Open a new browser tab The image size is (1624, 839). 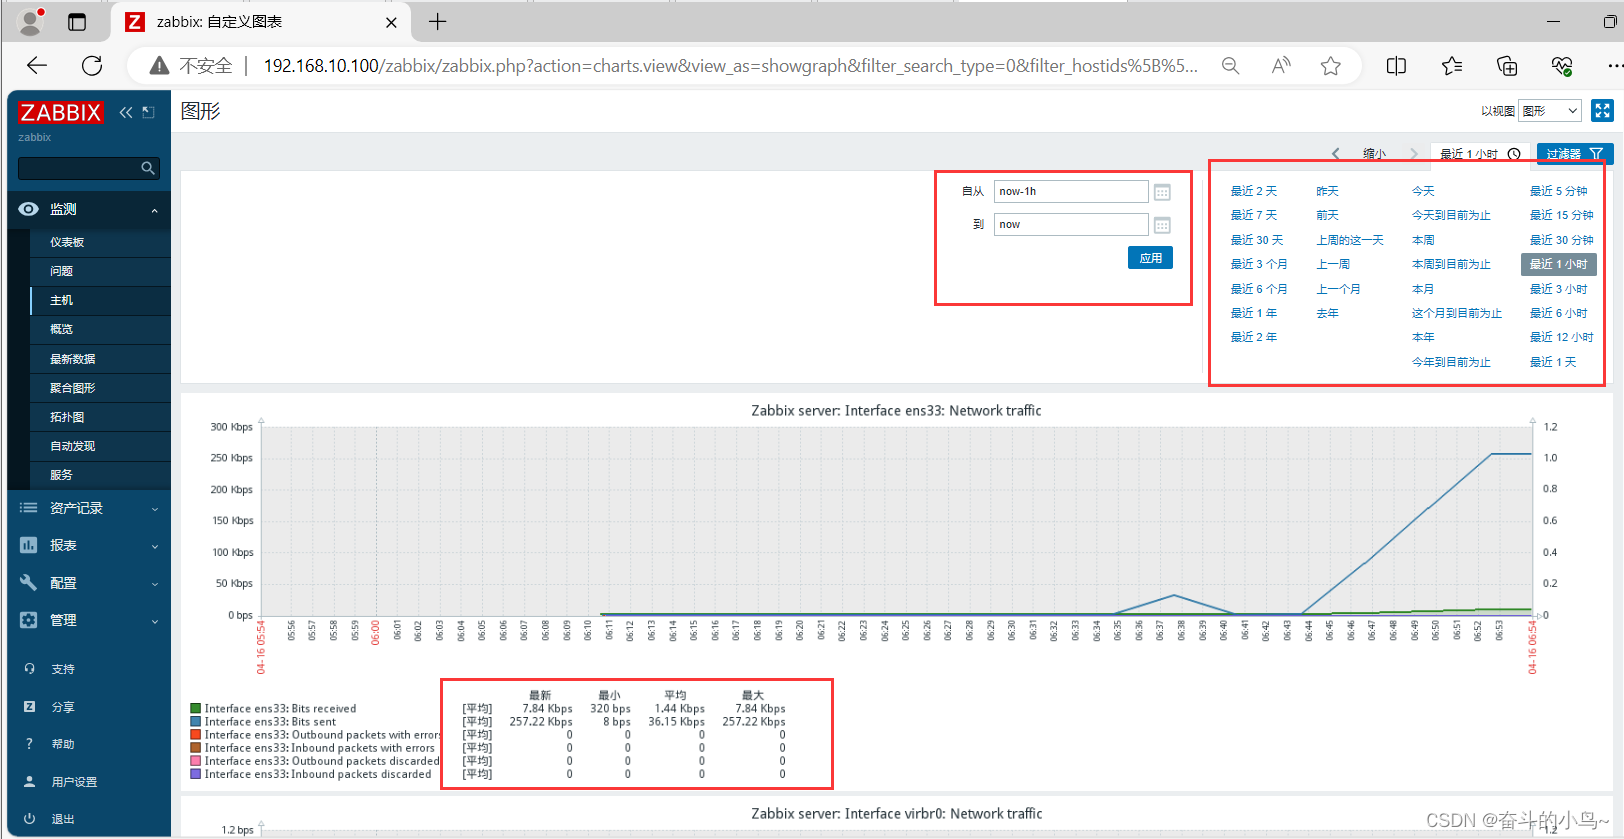pyautogui.click(x=438, y=22)
